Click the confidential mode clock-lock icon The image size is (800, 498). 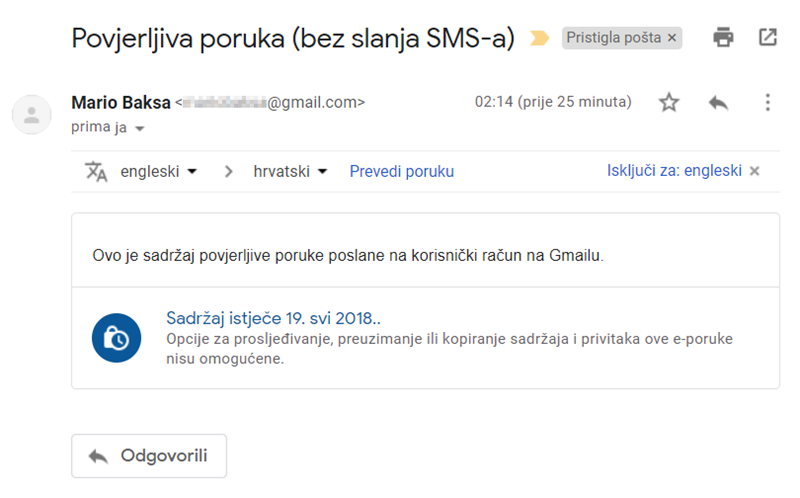115,338
